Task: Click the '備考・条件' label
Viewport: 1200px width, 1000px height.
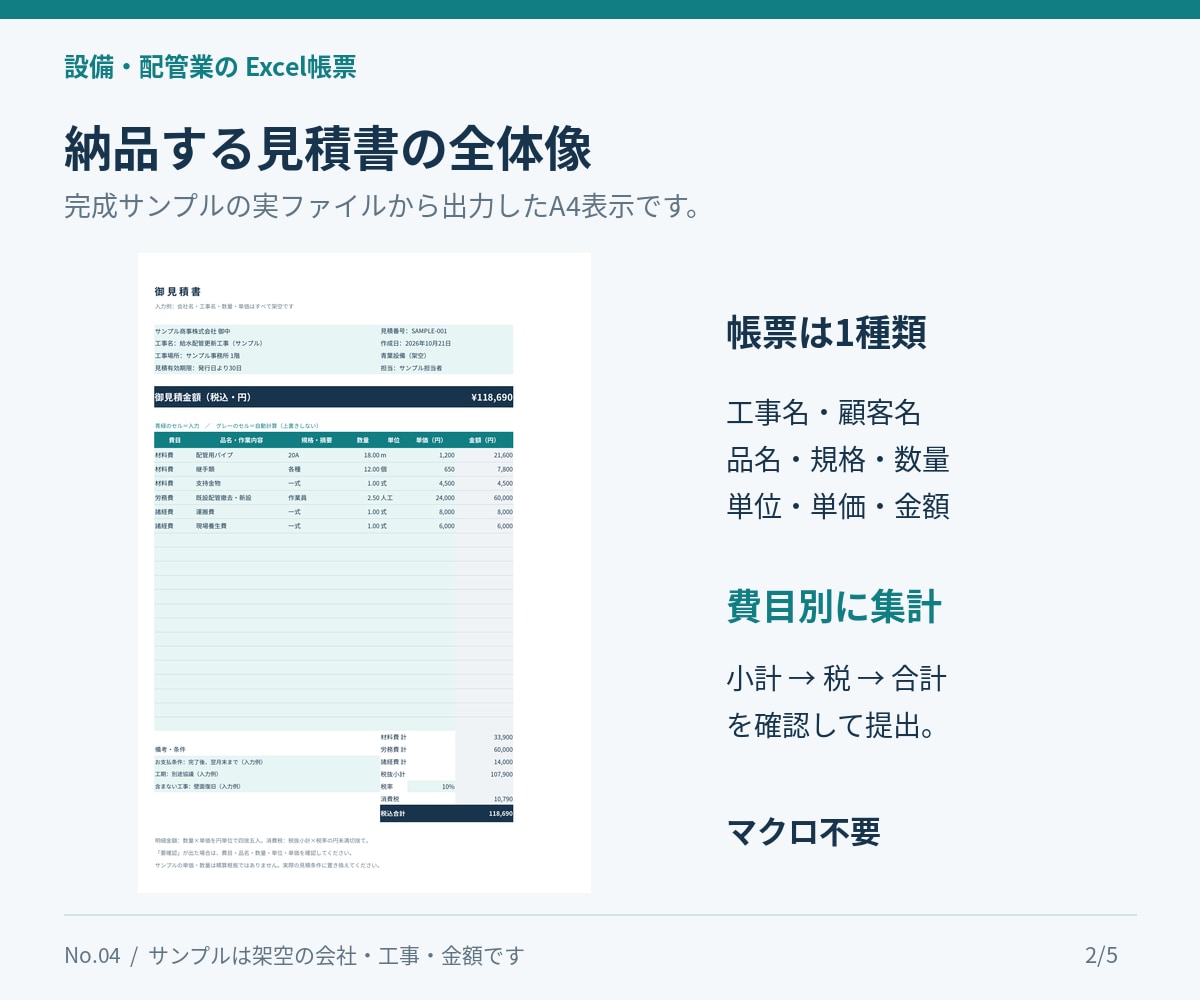Action: tap(170, 749)
